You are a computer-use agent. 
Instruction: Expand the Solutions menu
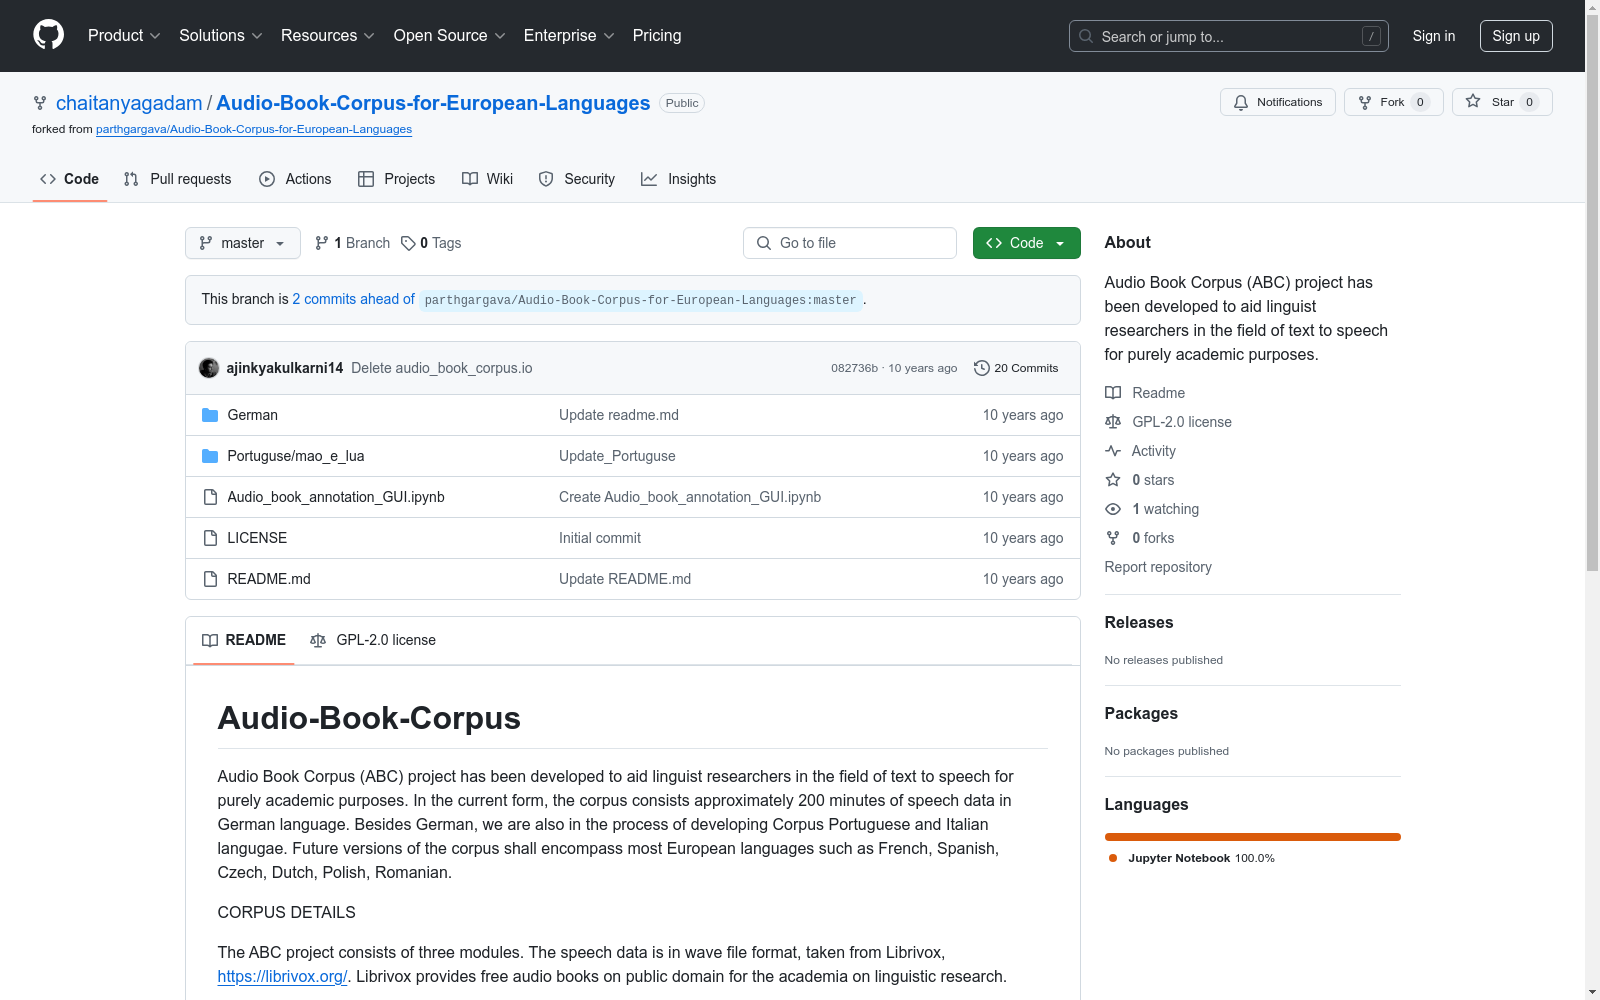pyautogui.click(x=221, y=36)
